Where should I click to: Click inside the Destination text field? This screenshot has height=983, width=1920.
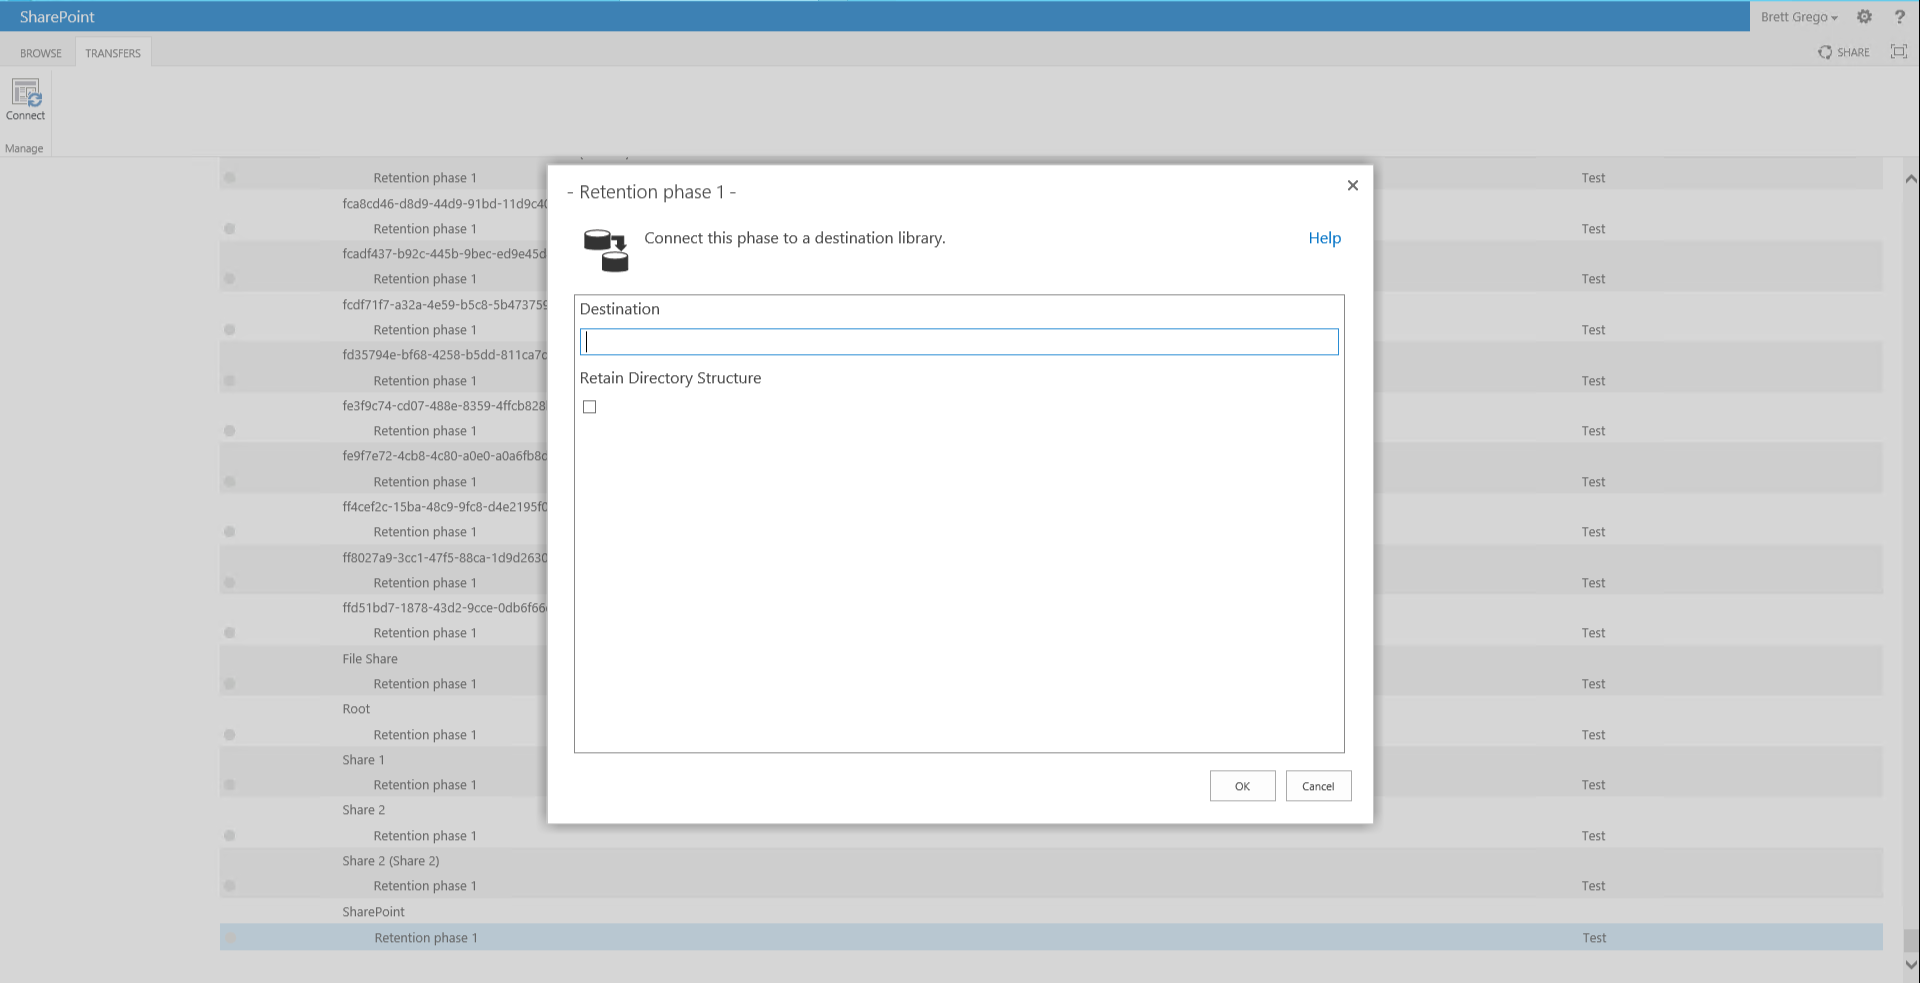[958, 342]
